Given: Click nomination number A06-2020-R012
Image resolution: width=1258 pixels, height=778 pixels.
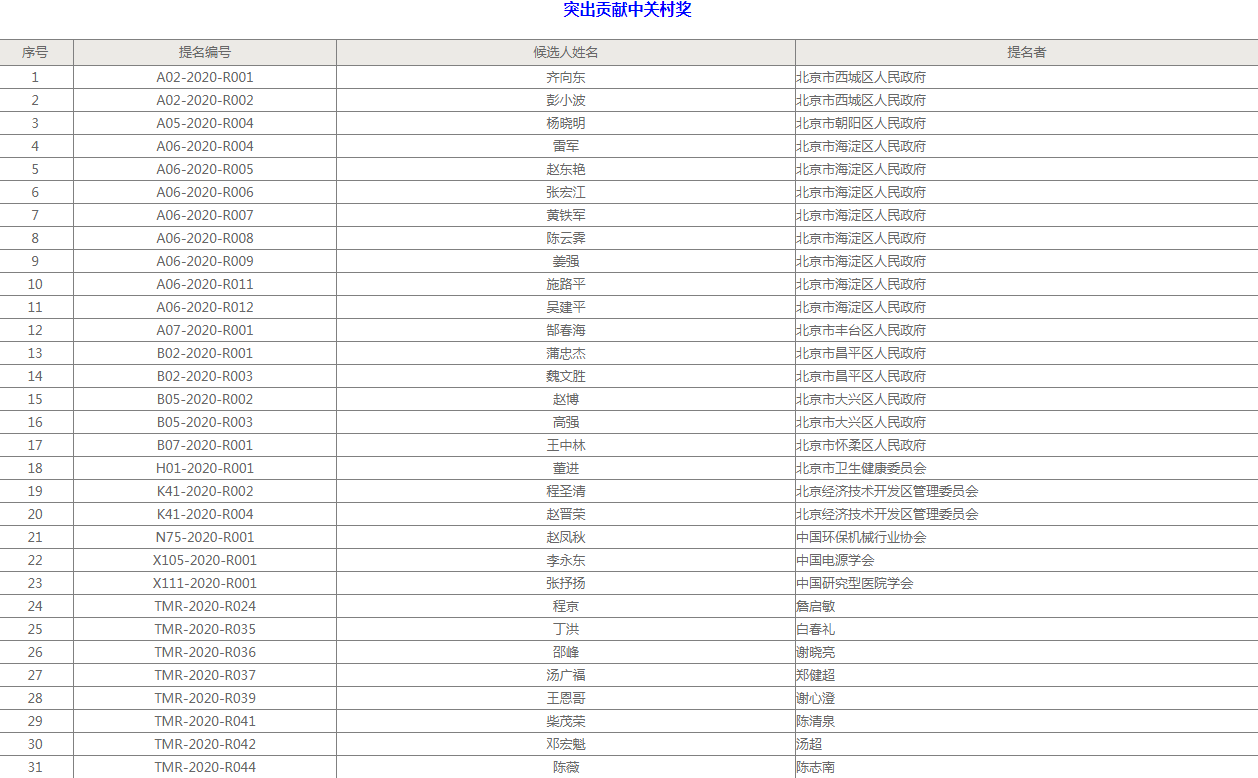Looking at the screenshot, I should 205,307.
